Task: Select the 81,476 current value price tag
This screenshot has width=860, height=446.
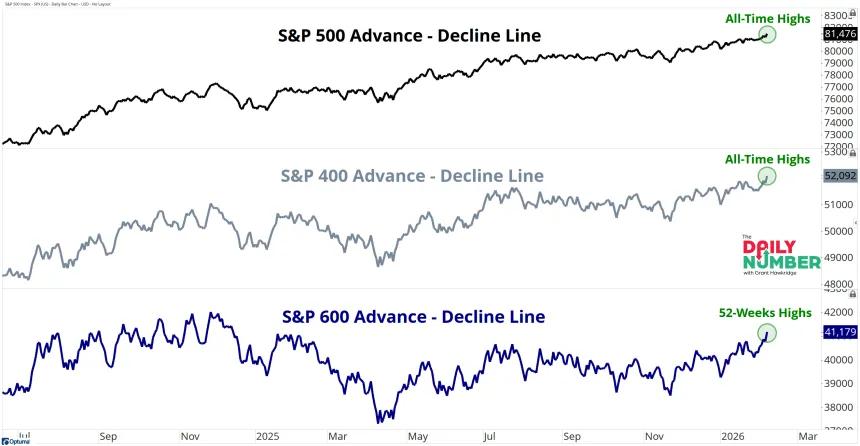Action: [x=840, y=34]
